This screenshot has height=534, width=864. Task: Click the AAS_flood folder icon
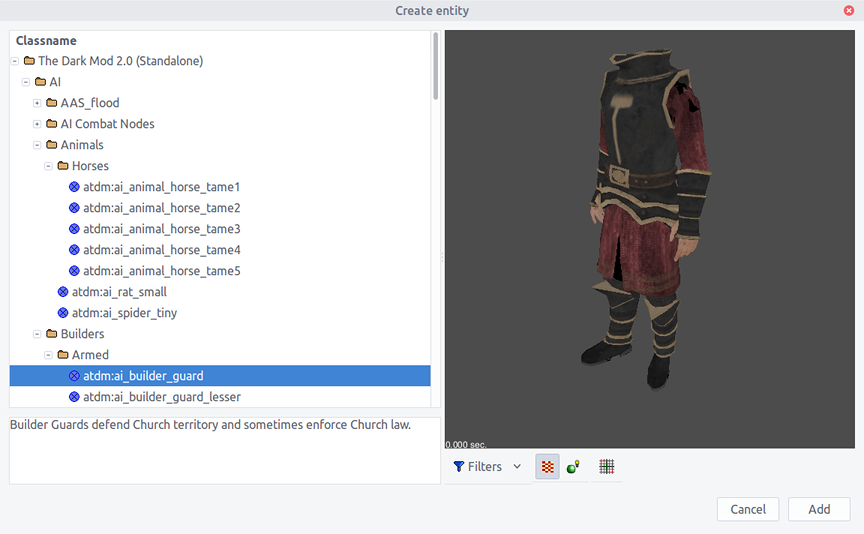(x=52, y=103)
